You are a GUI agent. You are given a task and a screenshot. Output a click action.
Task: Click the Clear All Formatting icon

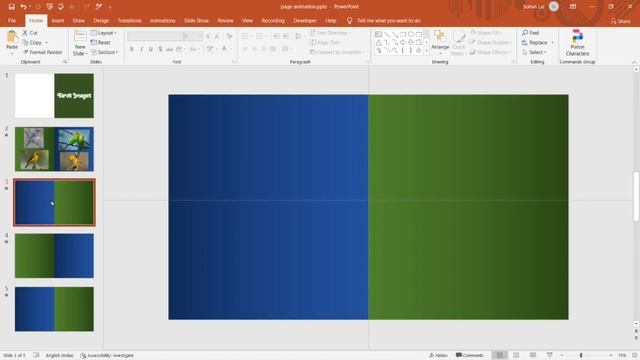coord(229,36)
